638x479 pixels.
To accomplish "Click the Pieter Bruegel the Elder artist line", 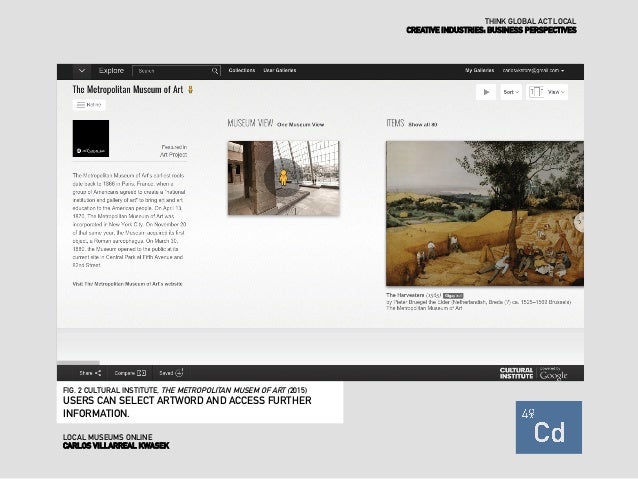I will [x=478, y=302].
